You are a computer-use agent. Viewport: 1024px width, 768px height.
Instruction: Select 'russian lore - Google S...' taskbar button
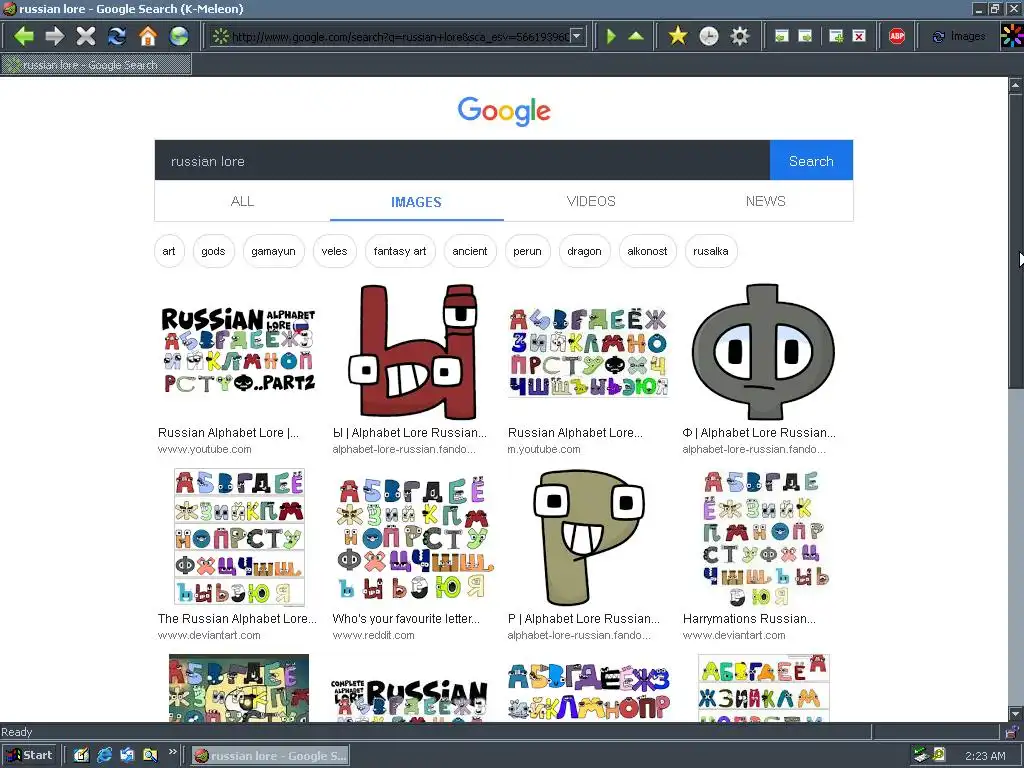[x=270, y=756]
